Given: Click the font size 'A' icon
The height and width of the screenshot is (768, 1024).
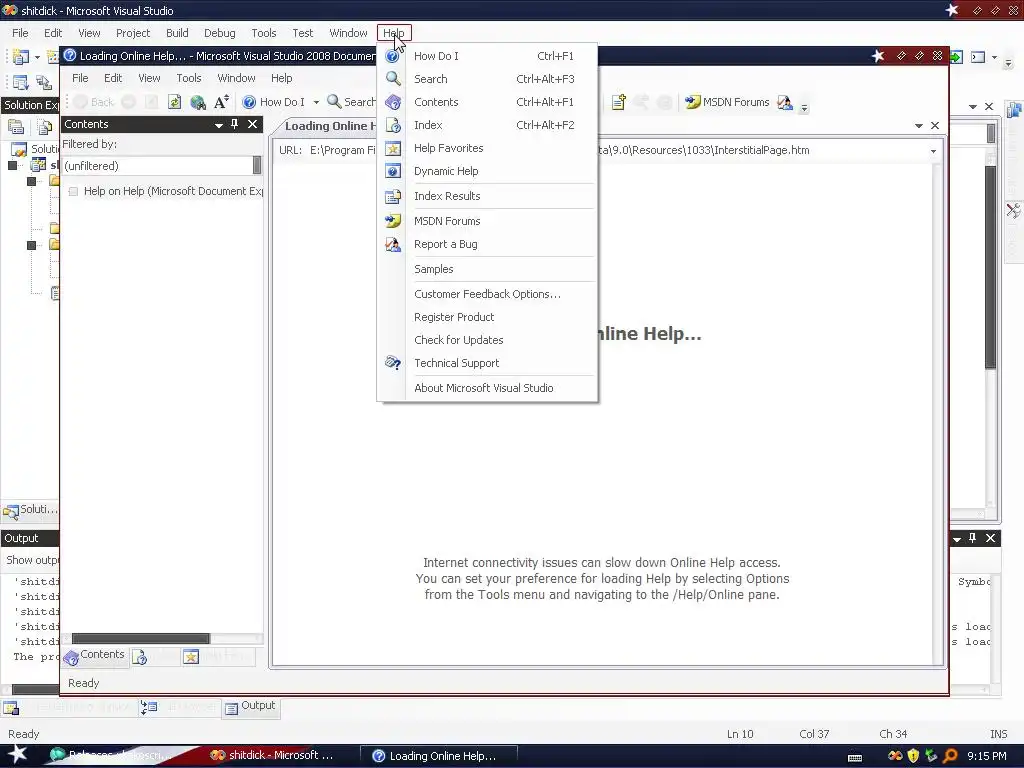Looking at the screenshot, I should pyautogui.click(x=221, y=102).
